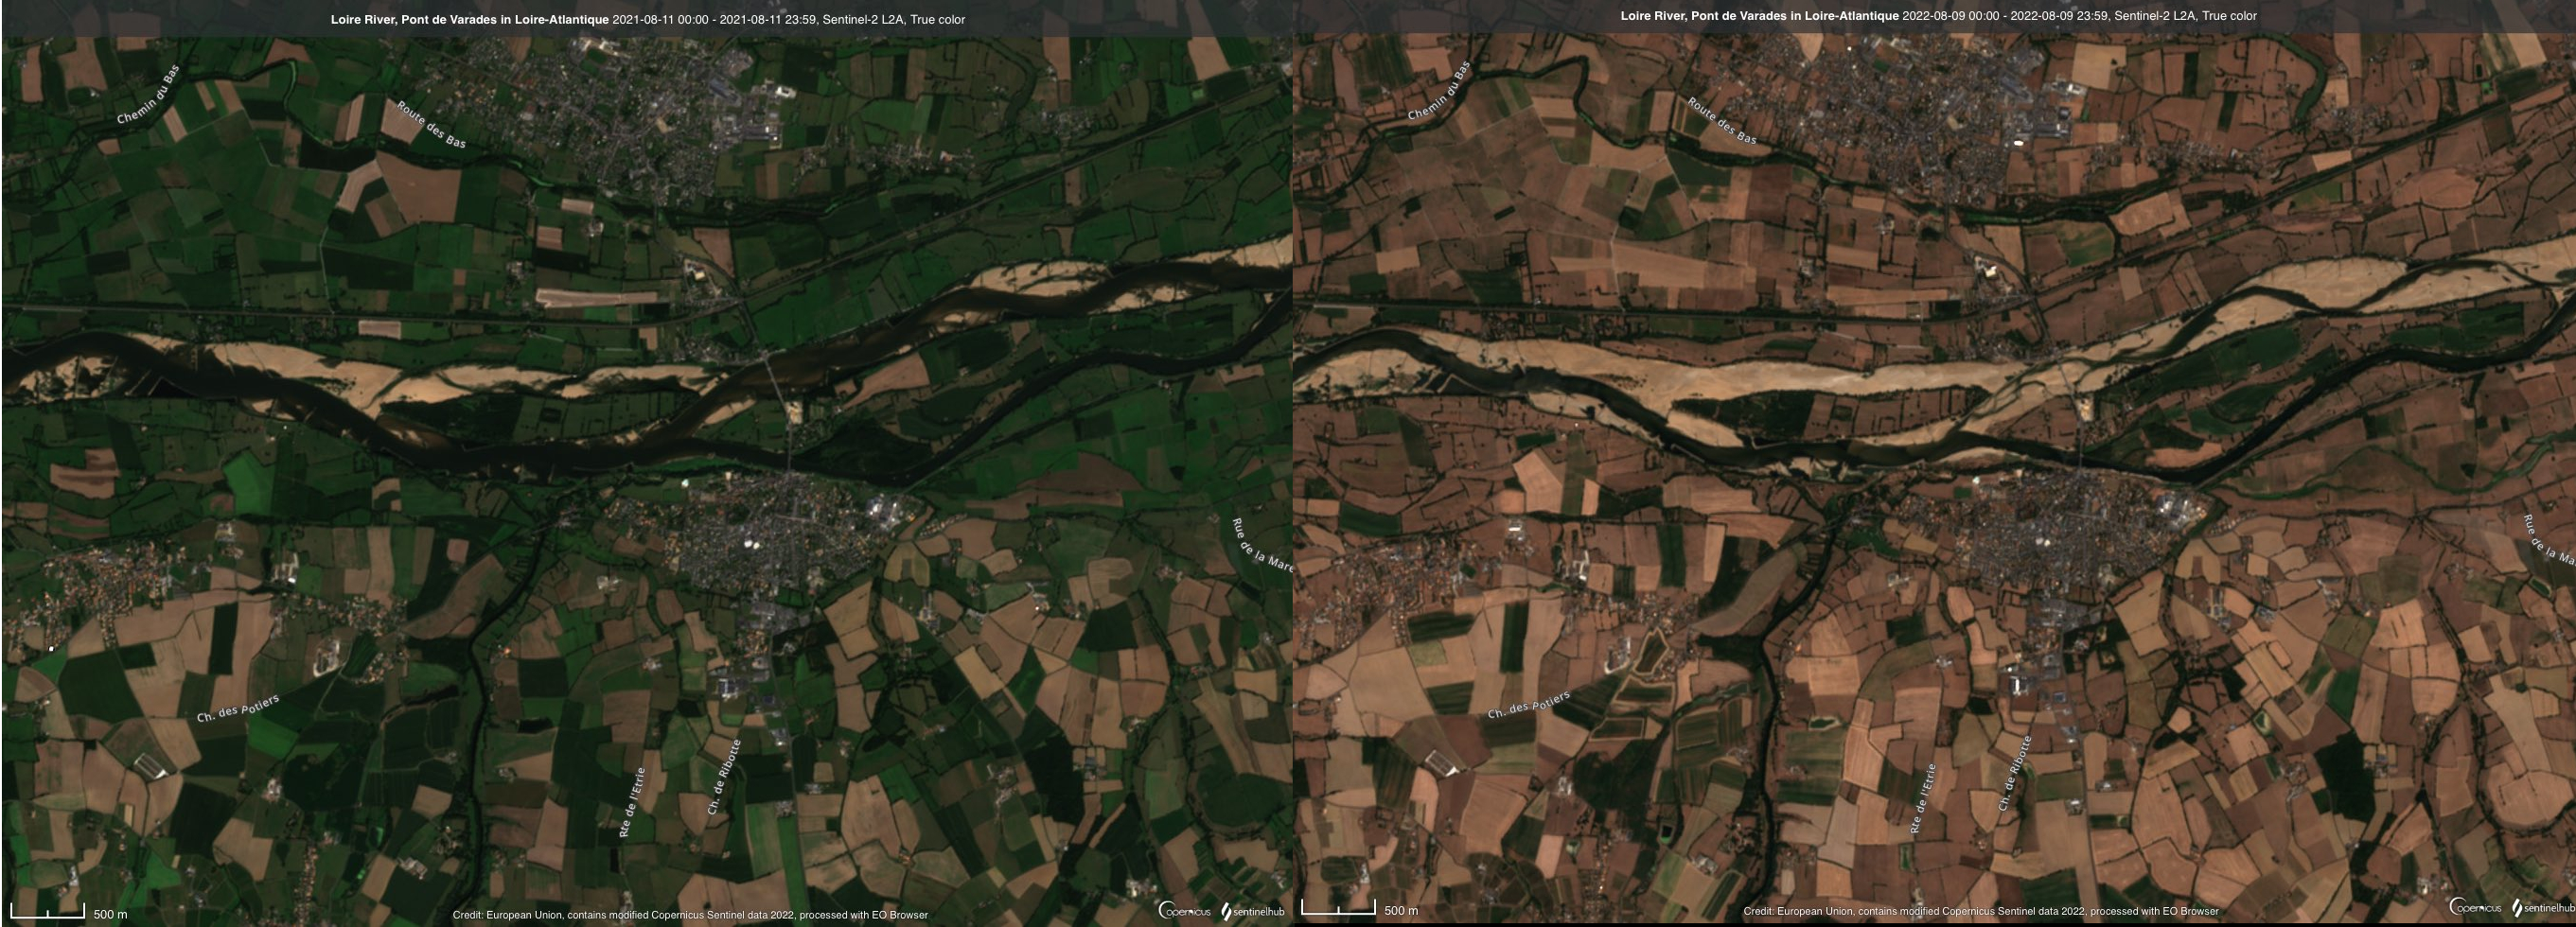Select the 2021-08-11 Loire River title text

(647, 20)
